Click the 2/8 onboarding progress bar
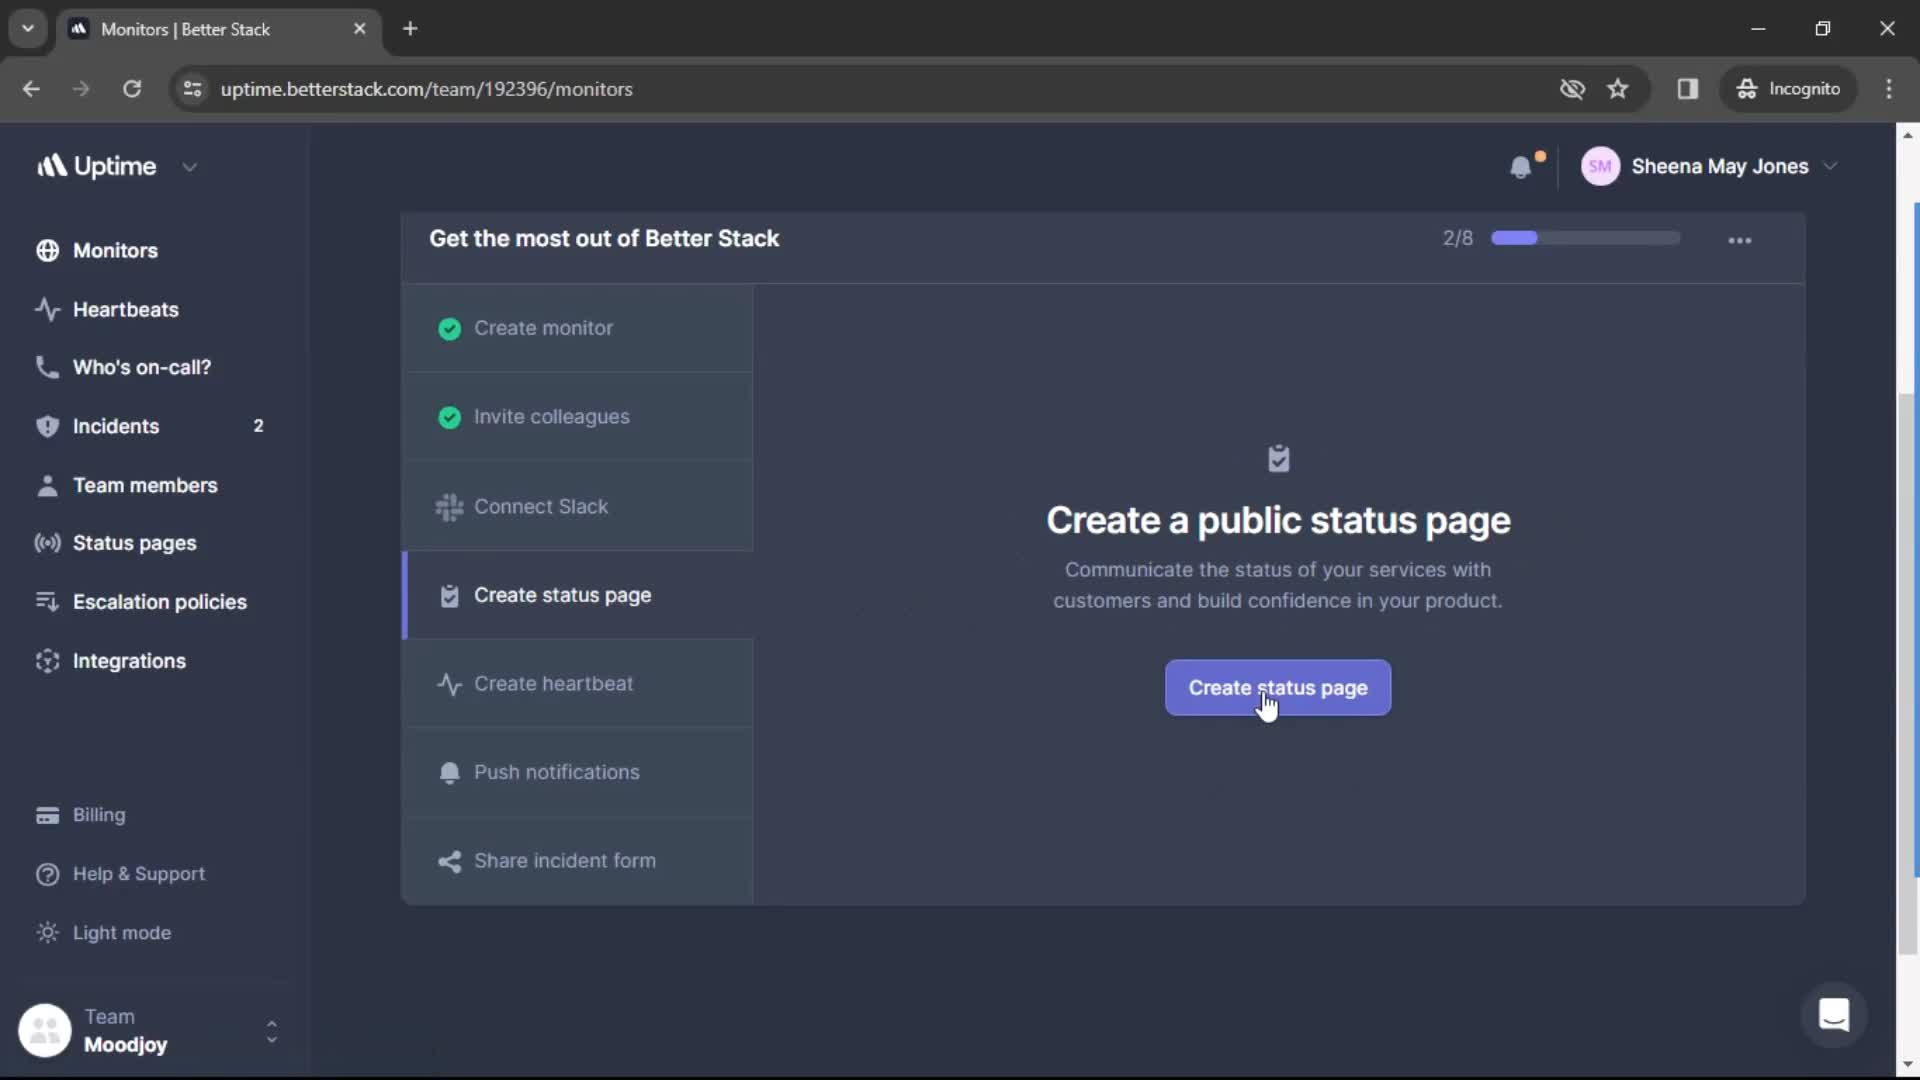 pyautogui.click(x=1586, y=239)
